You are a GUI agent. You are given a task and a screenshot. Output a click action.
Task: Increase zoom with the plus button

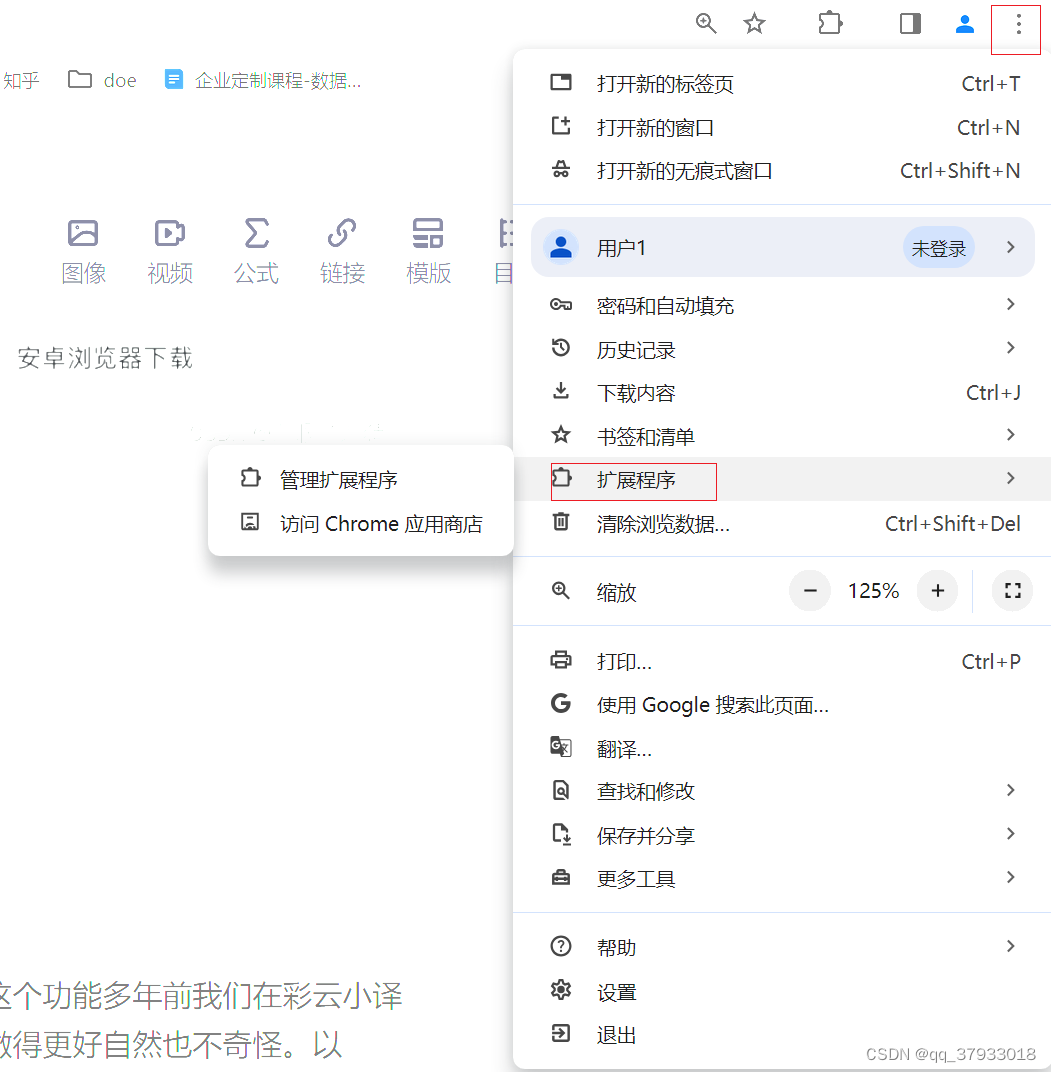[x=937, y=591]
